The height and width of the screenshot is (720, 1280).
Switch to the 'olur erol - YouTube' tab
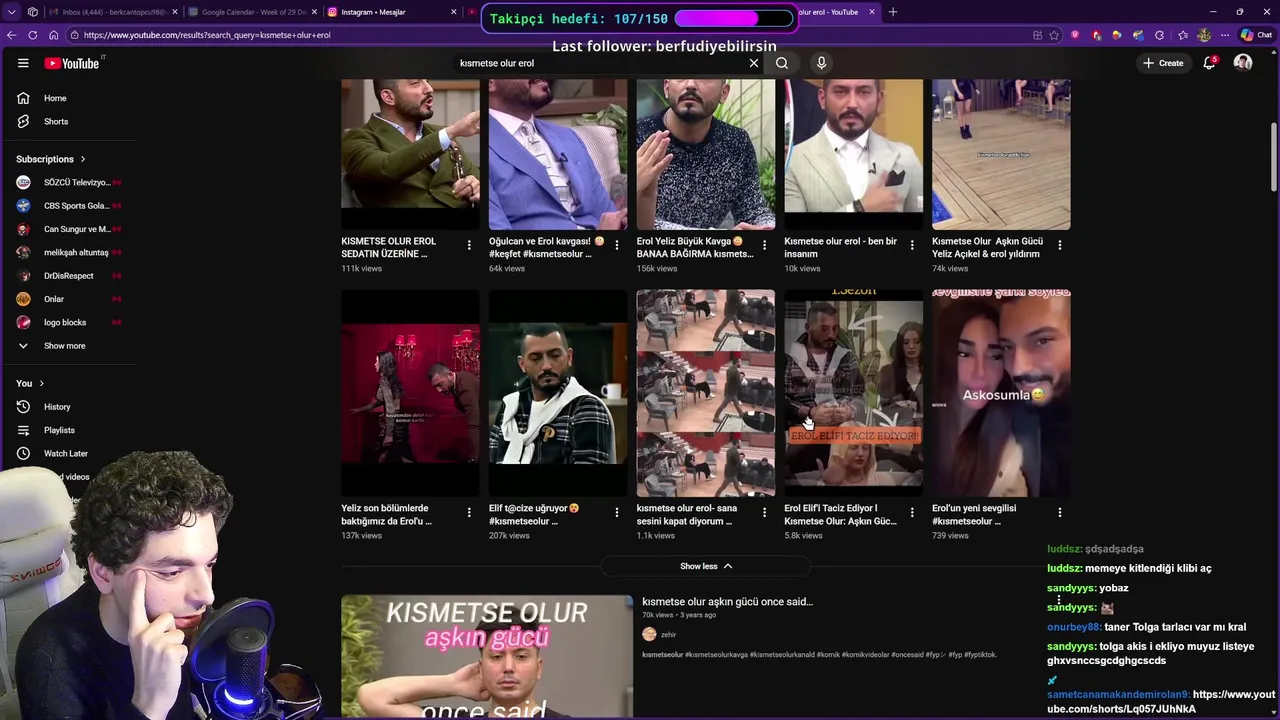(x=838, y=12)
